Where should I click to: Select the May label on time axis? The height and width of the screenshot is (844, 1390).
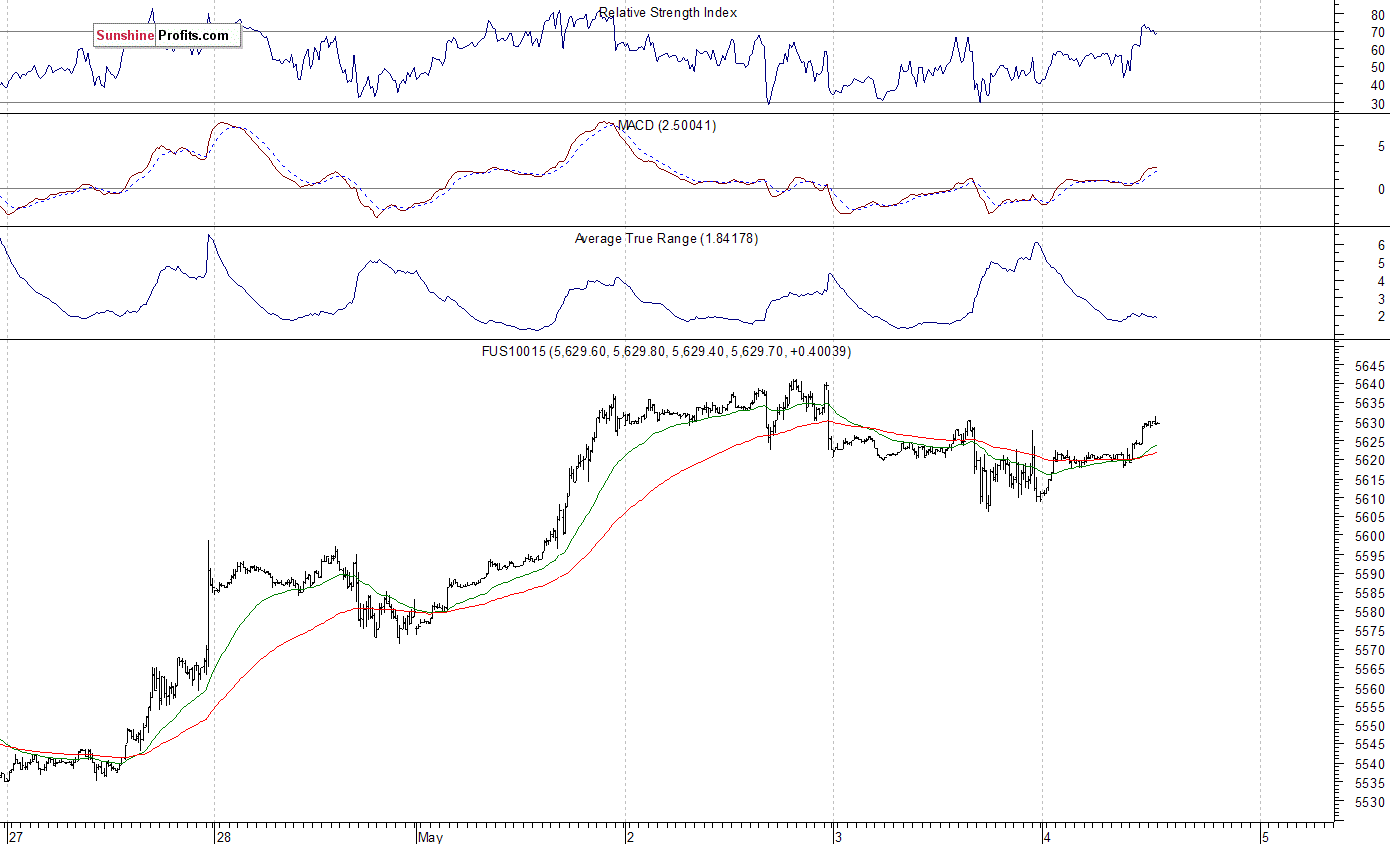click(432, 836)
